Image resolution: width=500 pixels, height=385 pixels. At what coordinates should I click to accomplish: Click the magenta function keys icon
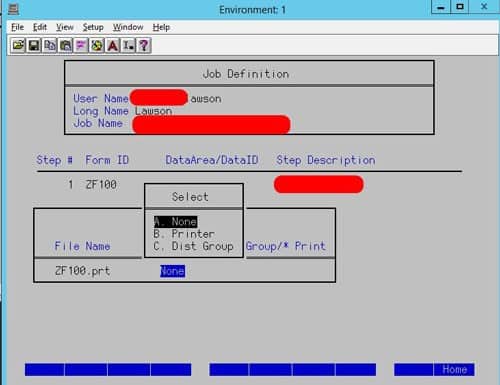click(81, 45)
